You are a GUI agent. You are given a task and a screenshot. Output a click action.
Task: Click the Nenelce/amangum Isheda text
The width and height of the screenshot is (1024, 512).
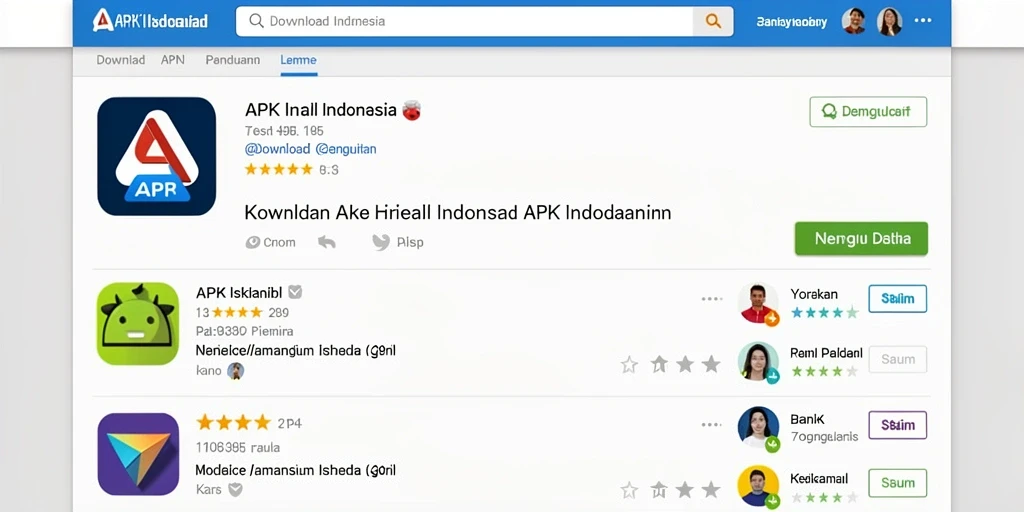pos(296,351)
